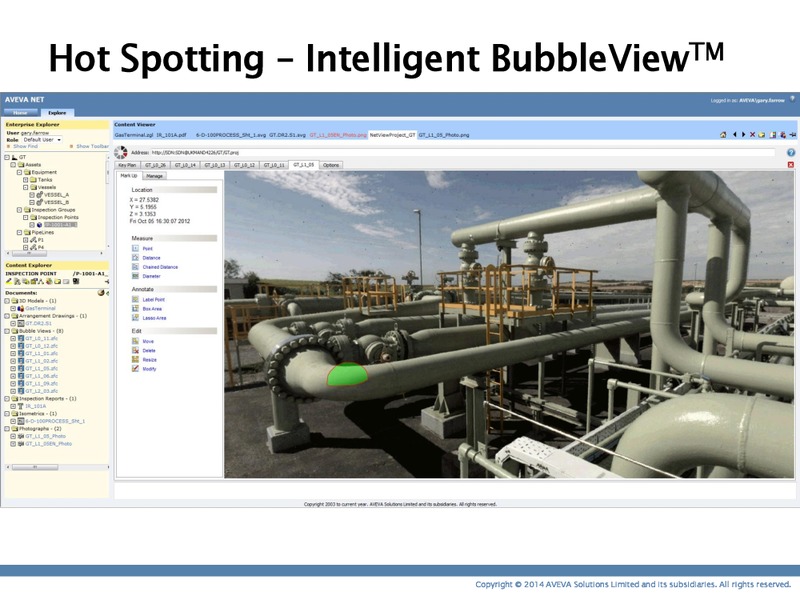Click the Enterprise Explorer horizontal scrollbar
Image resolution: width=800 pixels, height=600 pixels.
pos(56,253)
